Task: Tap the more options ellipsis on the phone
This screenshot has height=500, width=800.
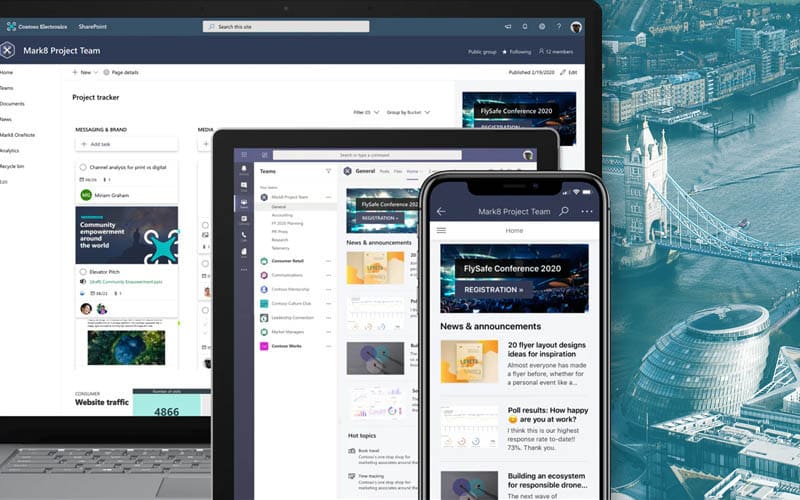Action: [587, 211]
